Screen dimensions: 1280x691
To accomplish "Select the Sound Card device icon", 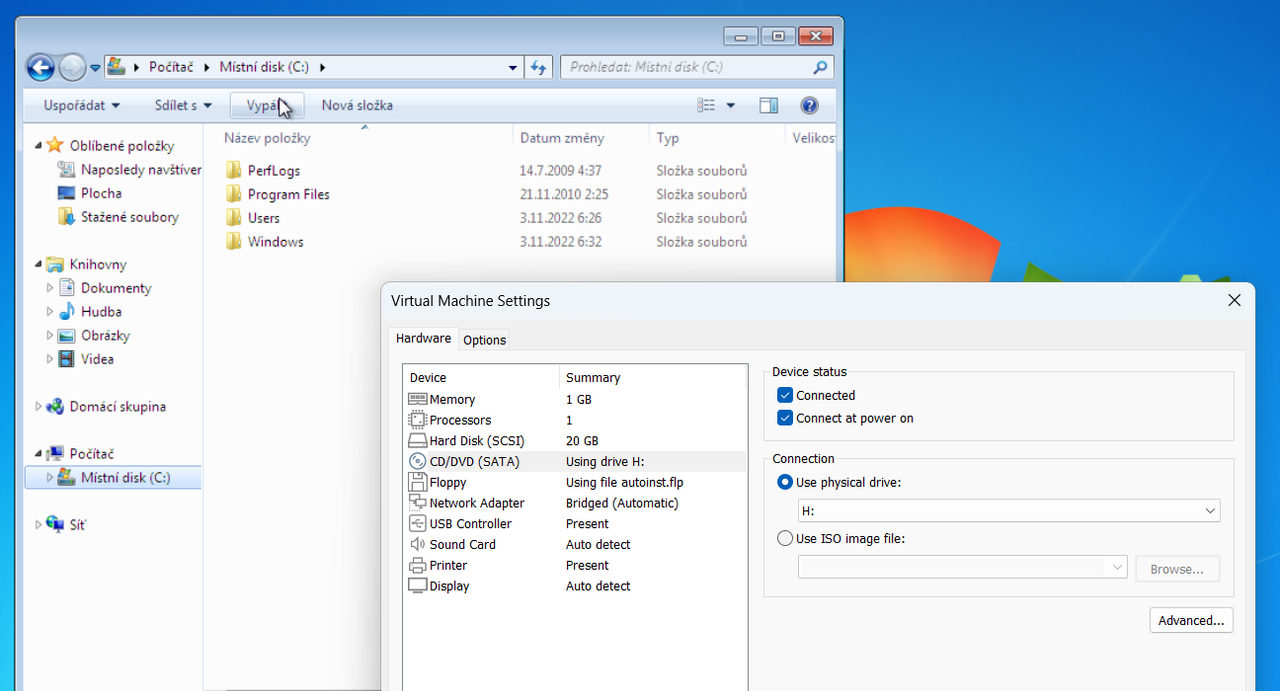I will coord(418,545).
